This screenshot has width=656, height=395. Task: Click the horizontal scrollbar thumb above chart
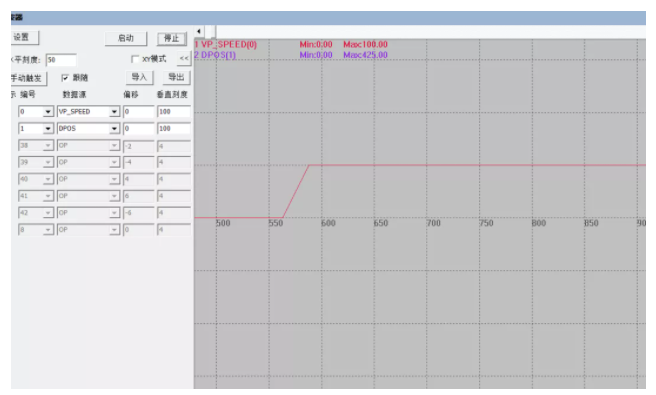point(210,31)
